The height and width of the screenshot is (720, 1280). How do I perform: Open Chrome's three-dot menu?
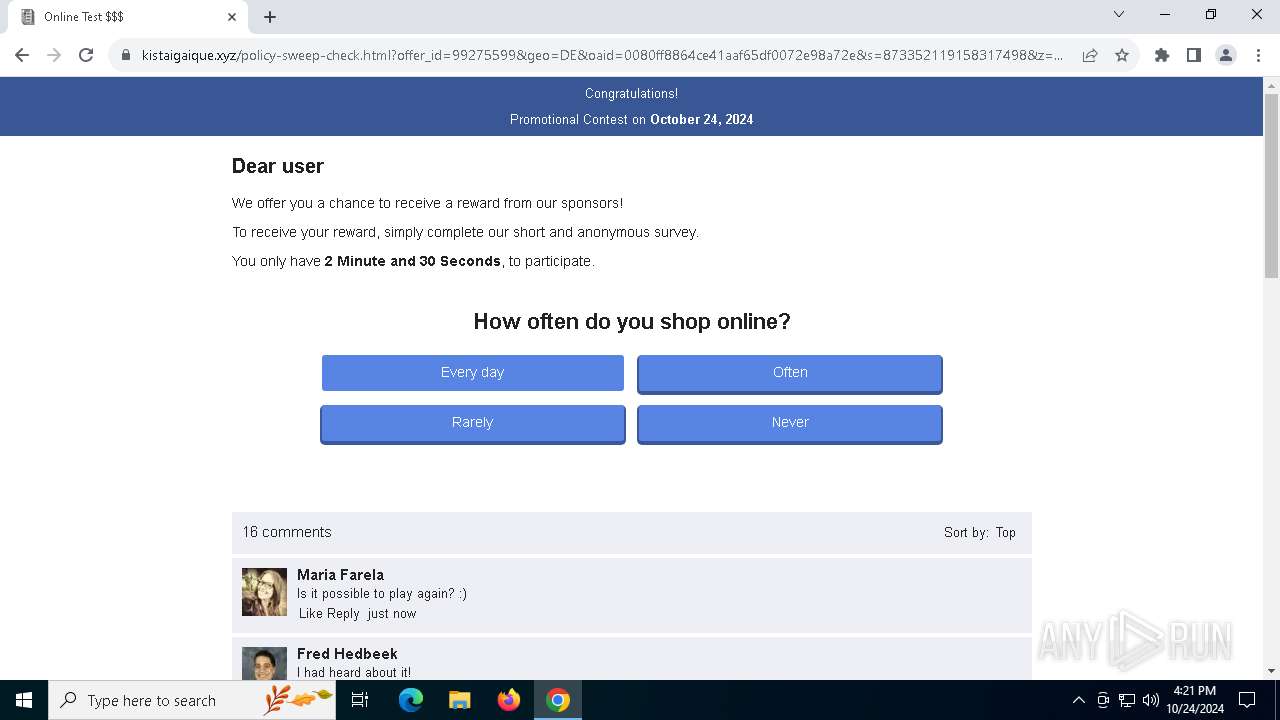(1257, 55)
